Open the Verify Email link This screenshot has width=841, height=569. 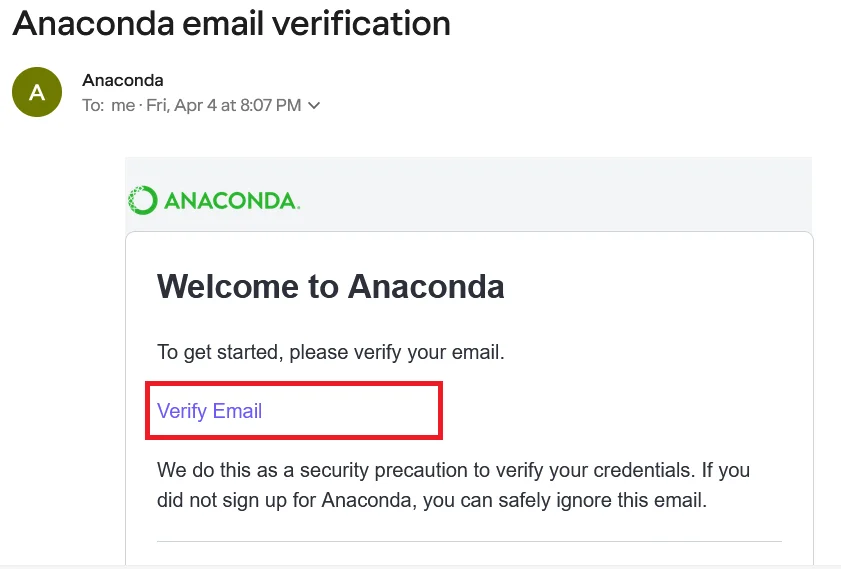coord(210,411)
